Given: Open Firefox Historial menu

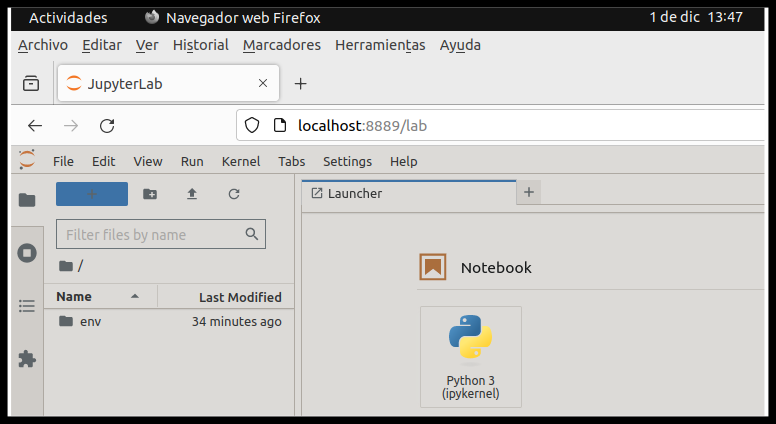Looking at the screenshot, I should point(200,45).
